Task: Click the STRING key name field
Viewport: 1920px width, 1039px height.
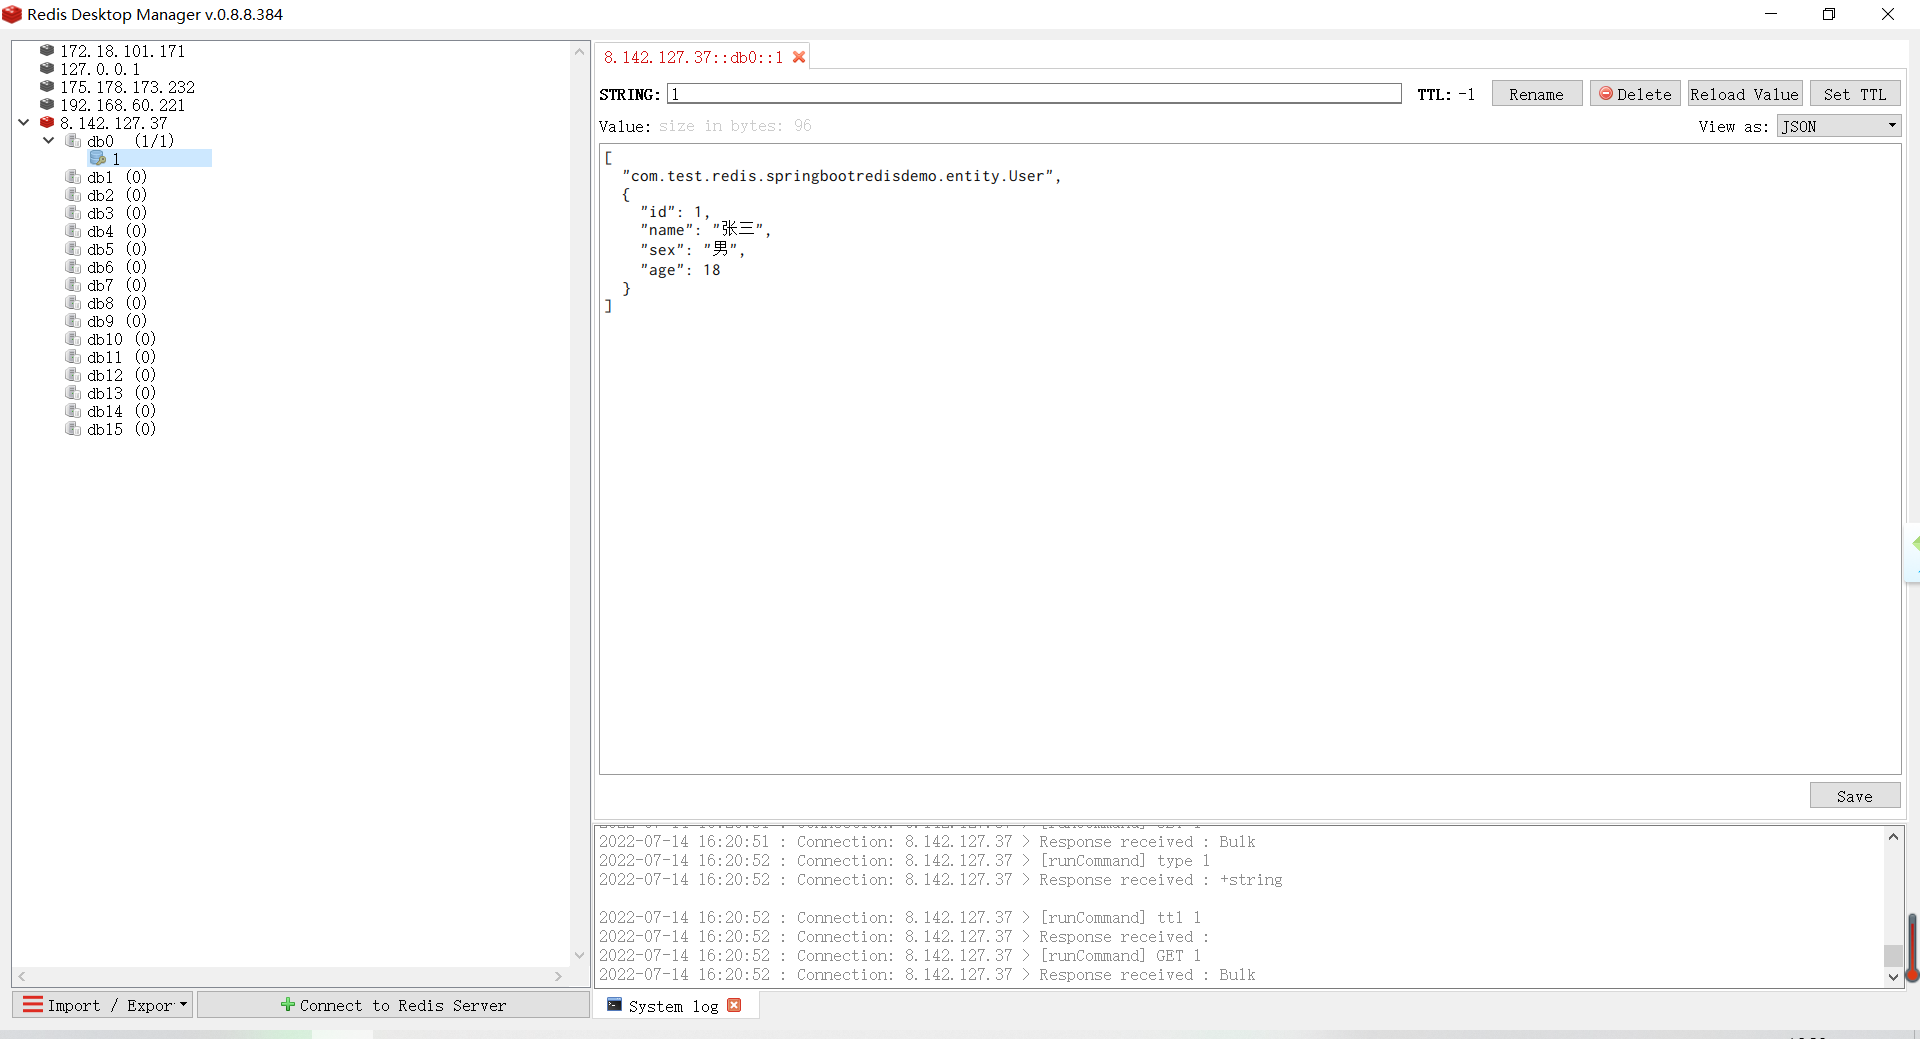Action: [x=1035, y=94]
